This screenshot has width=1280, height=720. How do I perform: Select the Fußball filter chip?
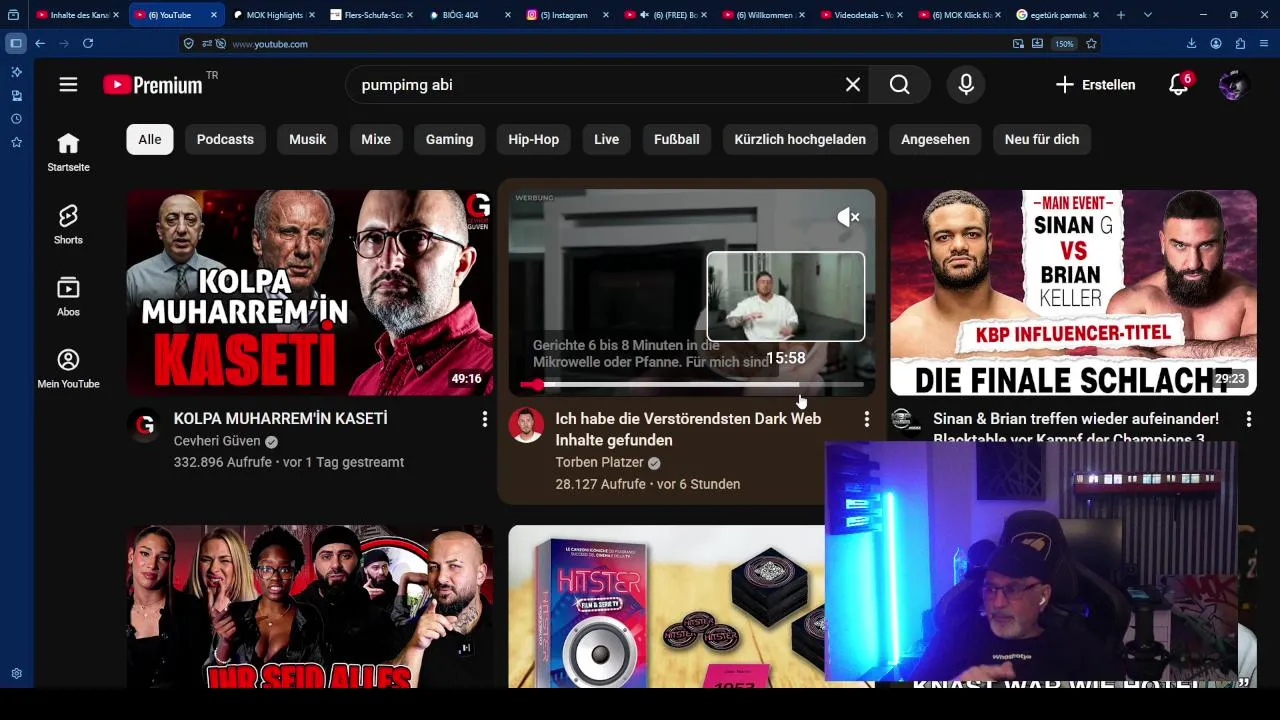(677, 139)
